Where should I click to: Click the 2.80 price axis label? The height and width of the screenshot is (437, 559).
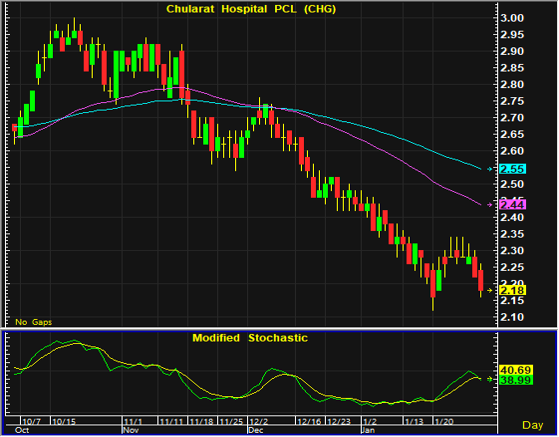click(512, 84)
